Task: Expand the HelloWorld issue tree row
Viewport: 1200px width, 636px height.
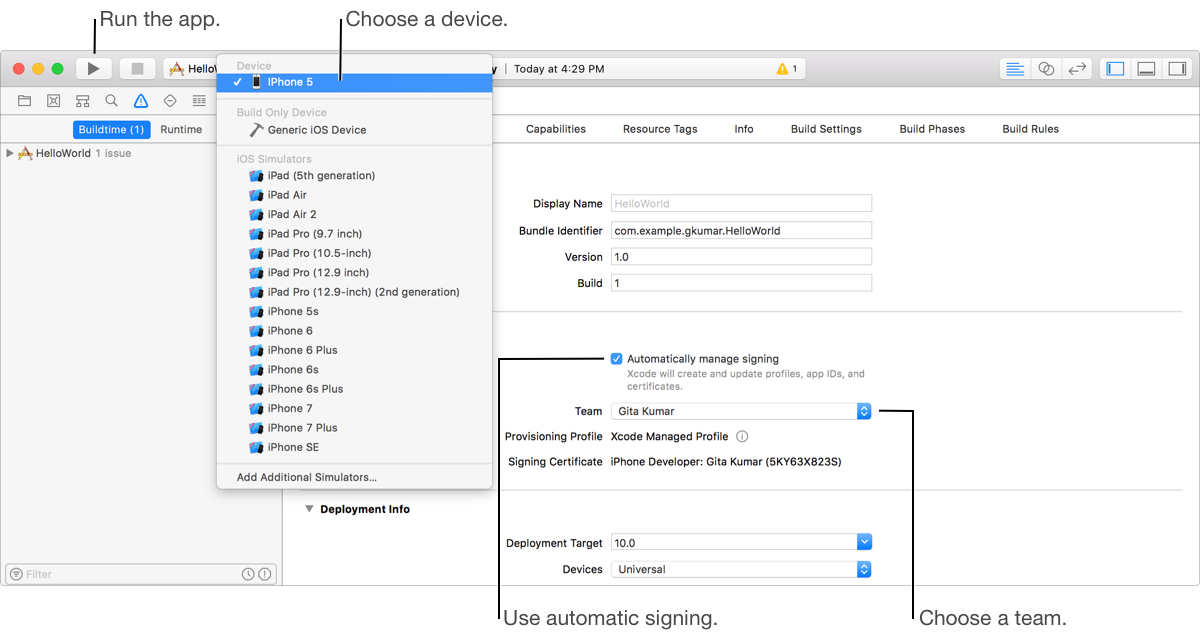Action: 10,153
